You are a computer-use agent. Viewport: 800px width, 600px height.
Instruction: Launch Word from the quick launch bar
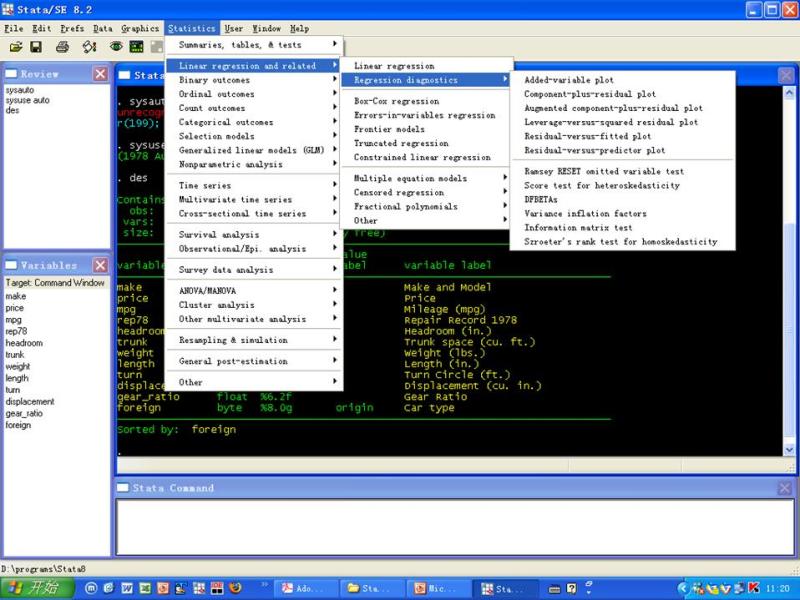click(x=127, y=588)
